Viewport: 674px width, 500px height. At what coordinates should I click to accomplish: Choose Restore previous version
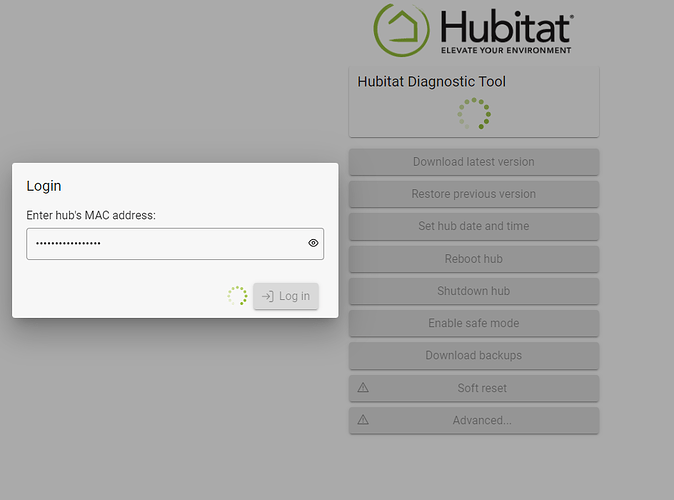(473, 194)
